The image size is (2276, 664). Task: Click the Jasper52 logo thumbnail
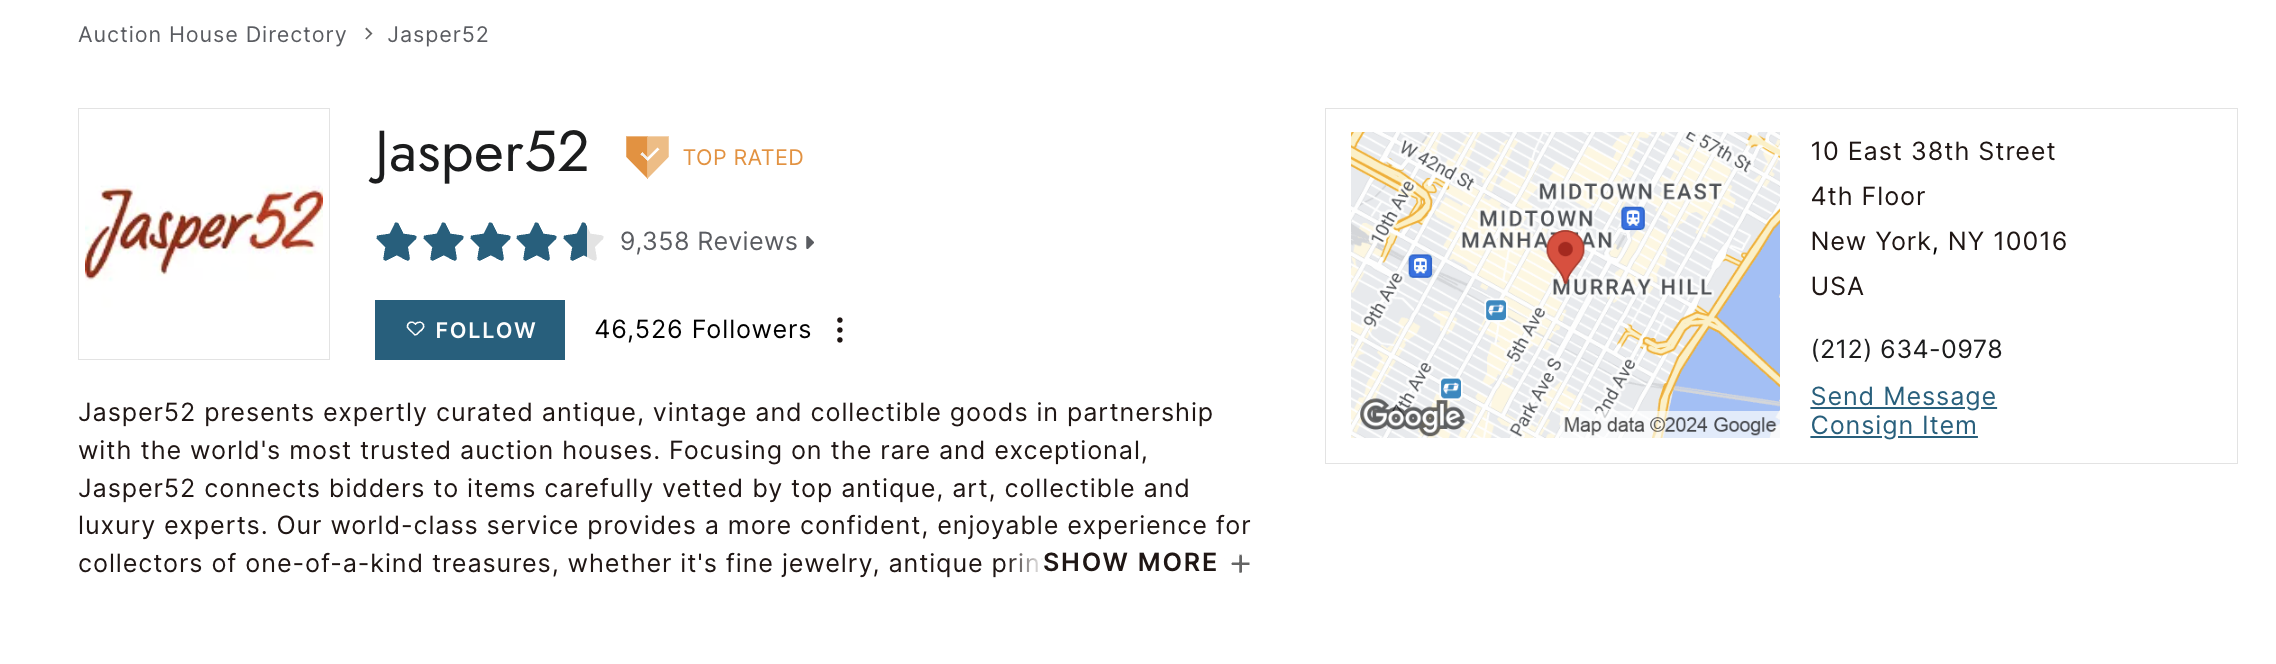point(204,234)
